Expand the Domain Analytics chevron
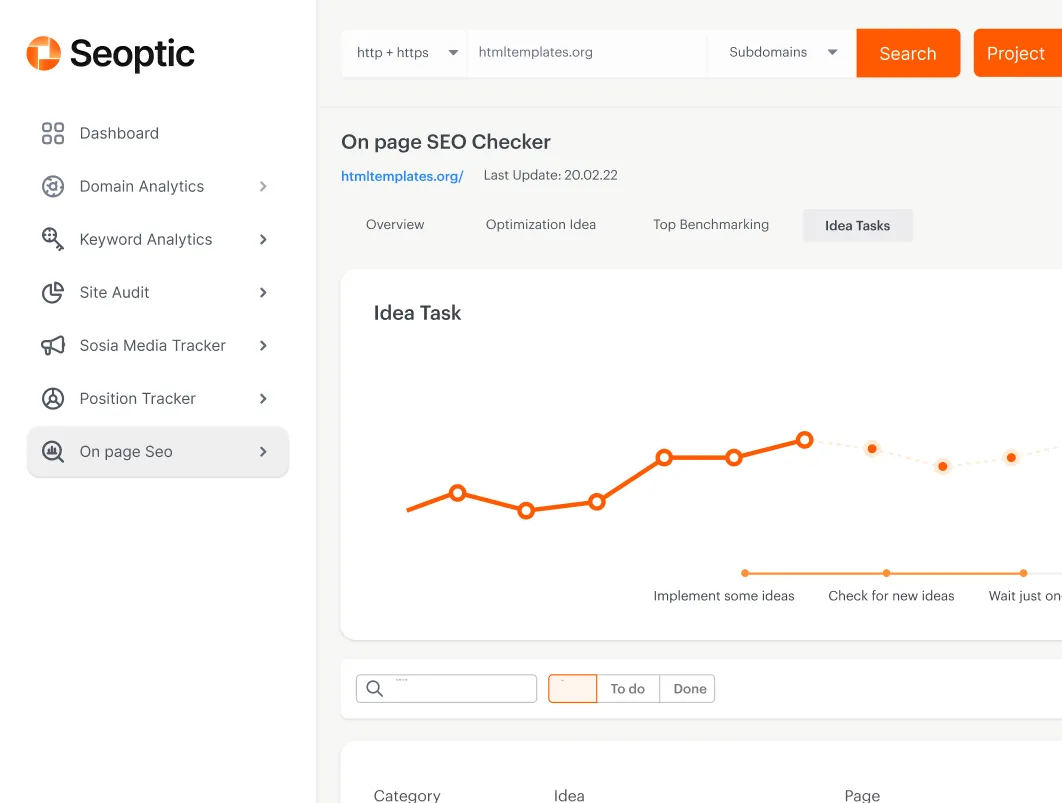 click(263, 186)
